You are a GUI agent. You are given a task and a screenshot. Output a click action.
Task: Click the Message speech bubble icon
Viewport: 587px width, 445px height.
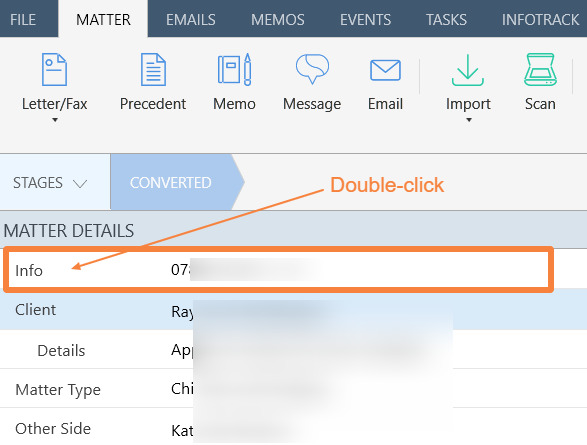click(312, 69)
